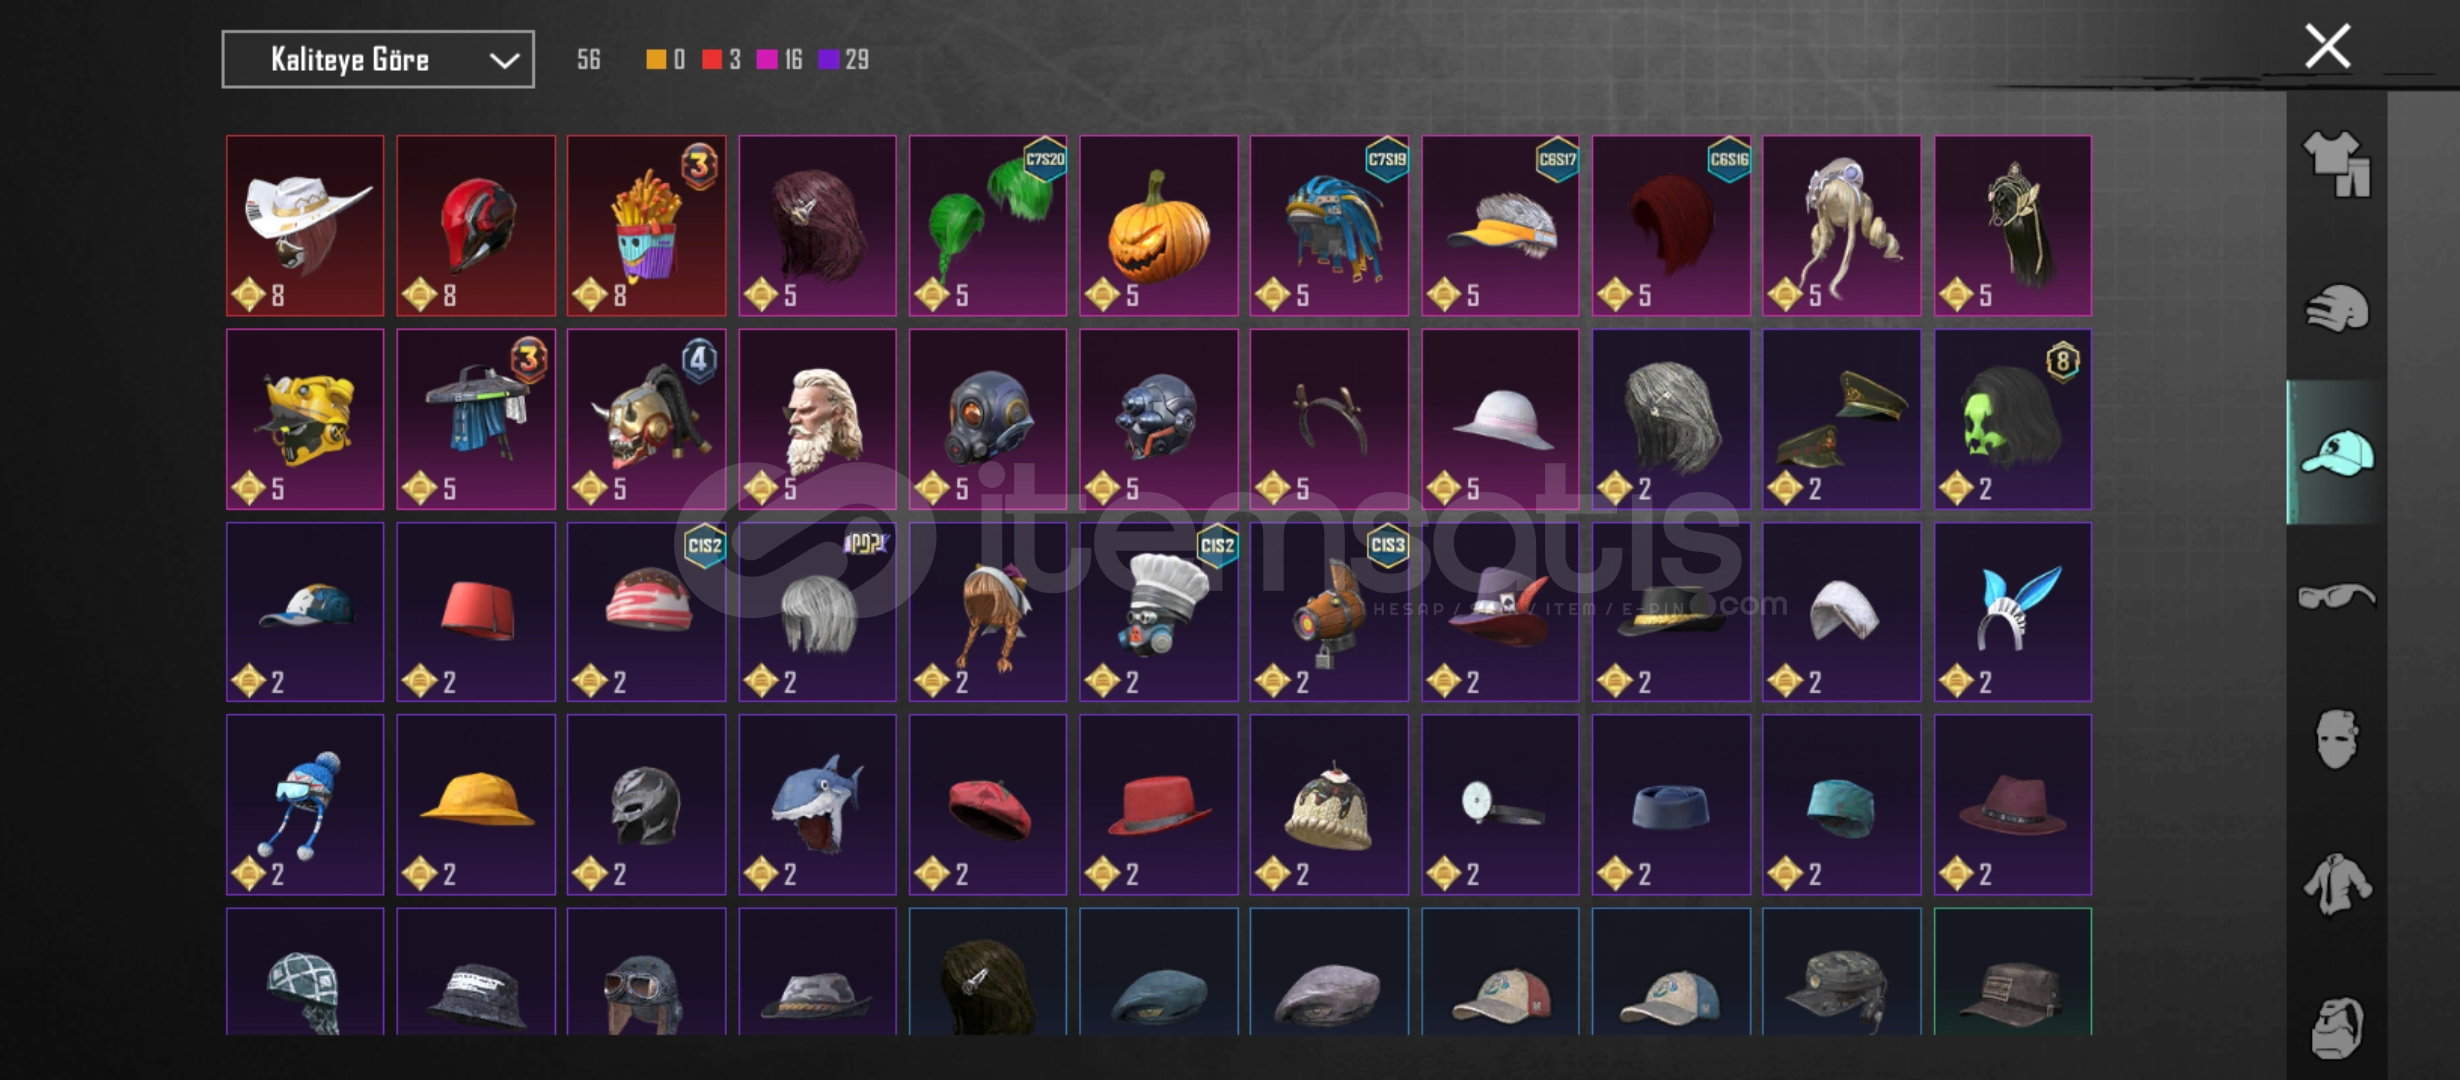Click the dropdown chevron arrow

tap(504, 61)
